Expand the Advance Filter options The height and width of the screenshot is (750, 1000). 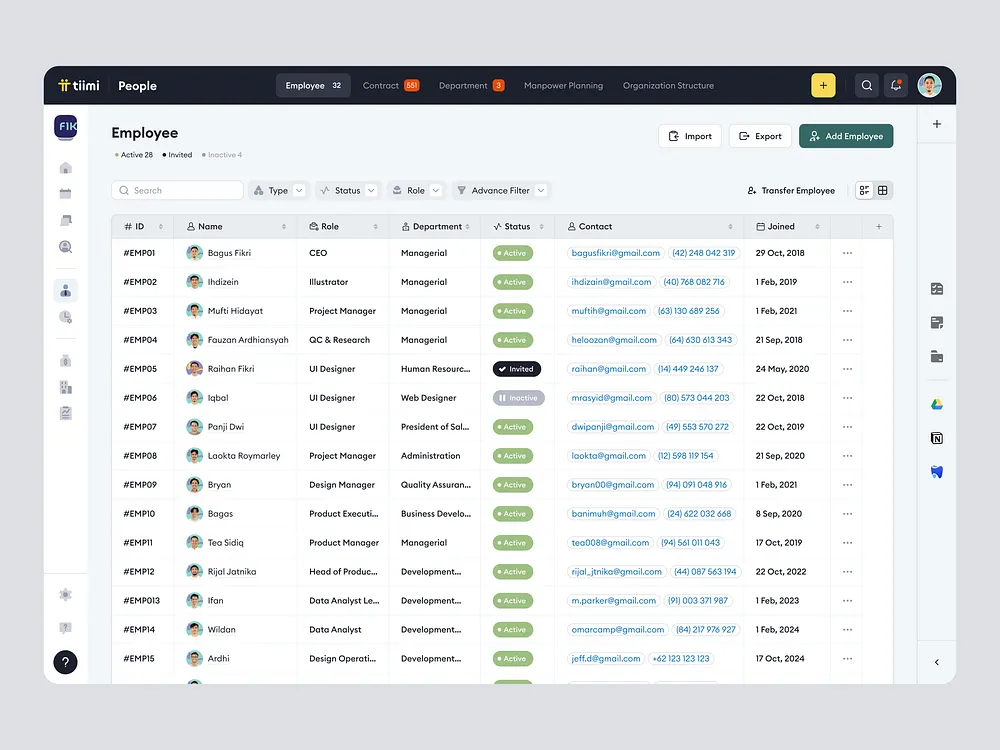500,190
